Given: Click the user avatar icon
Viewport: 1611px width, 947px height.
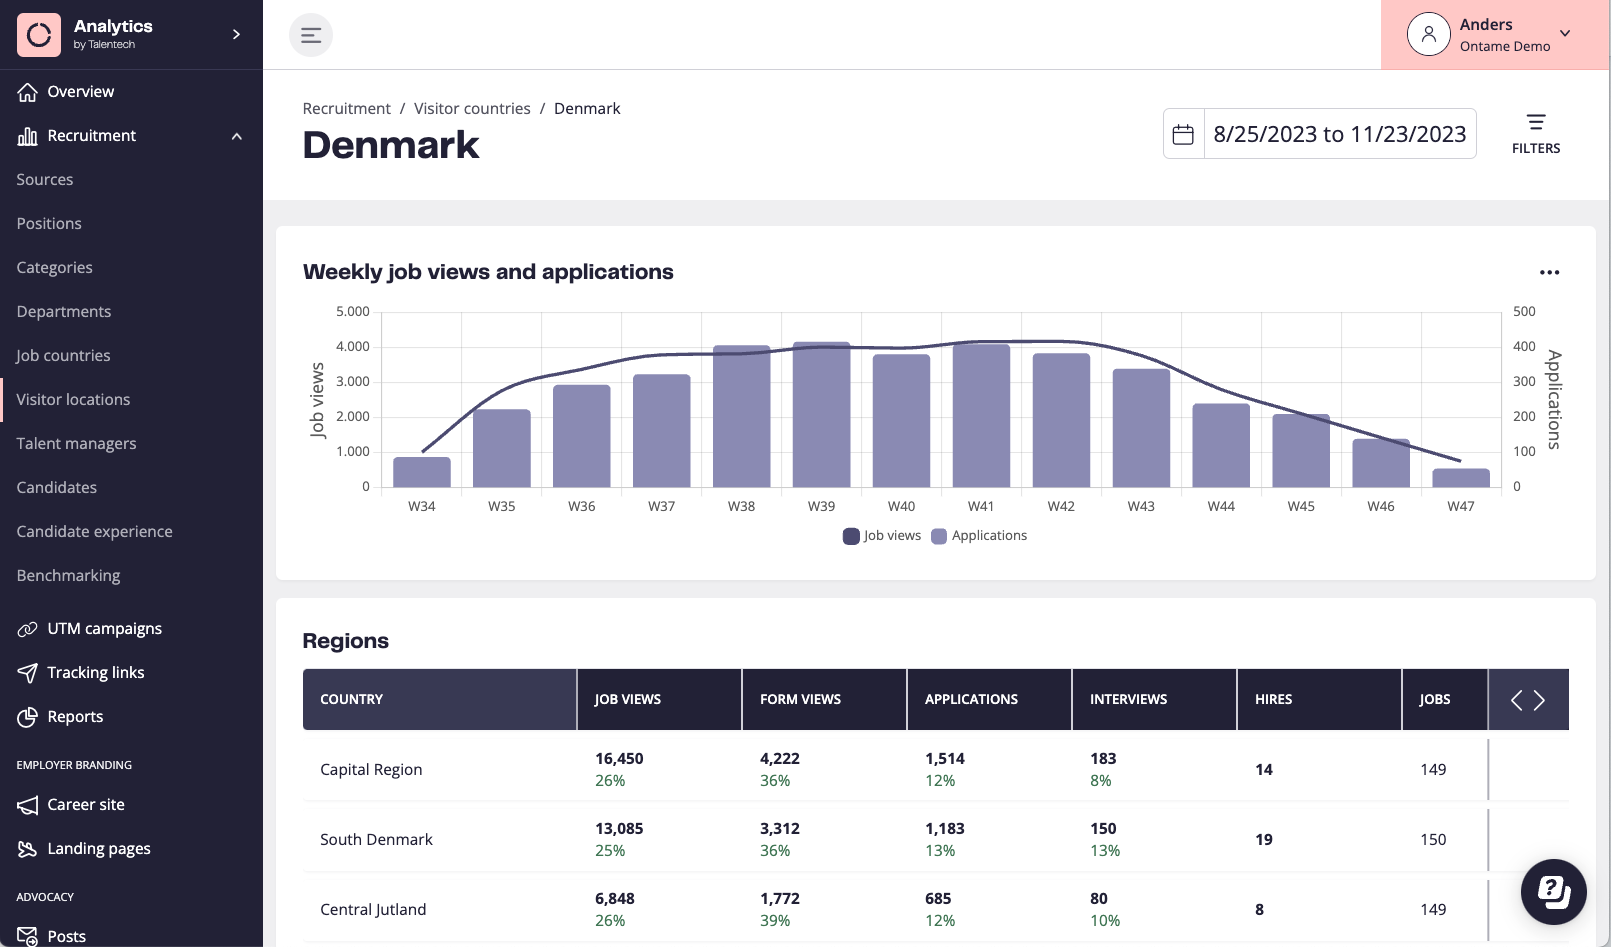Looking at the screenshot, I should pos(1429,35).
